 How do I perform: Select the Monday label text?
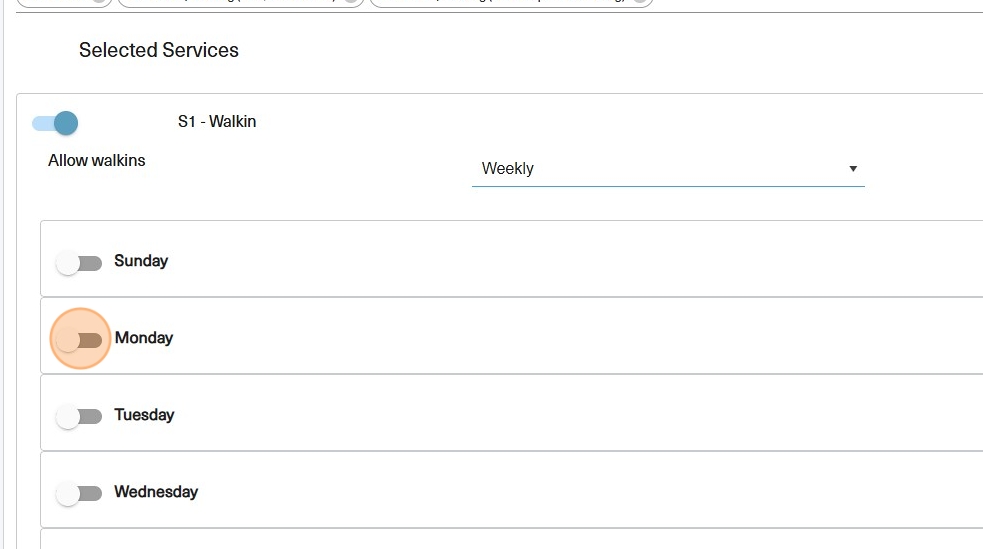pos(144,338)
